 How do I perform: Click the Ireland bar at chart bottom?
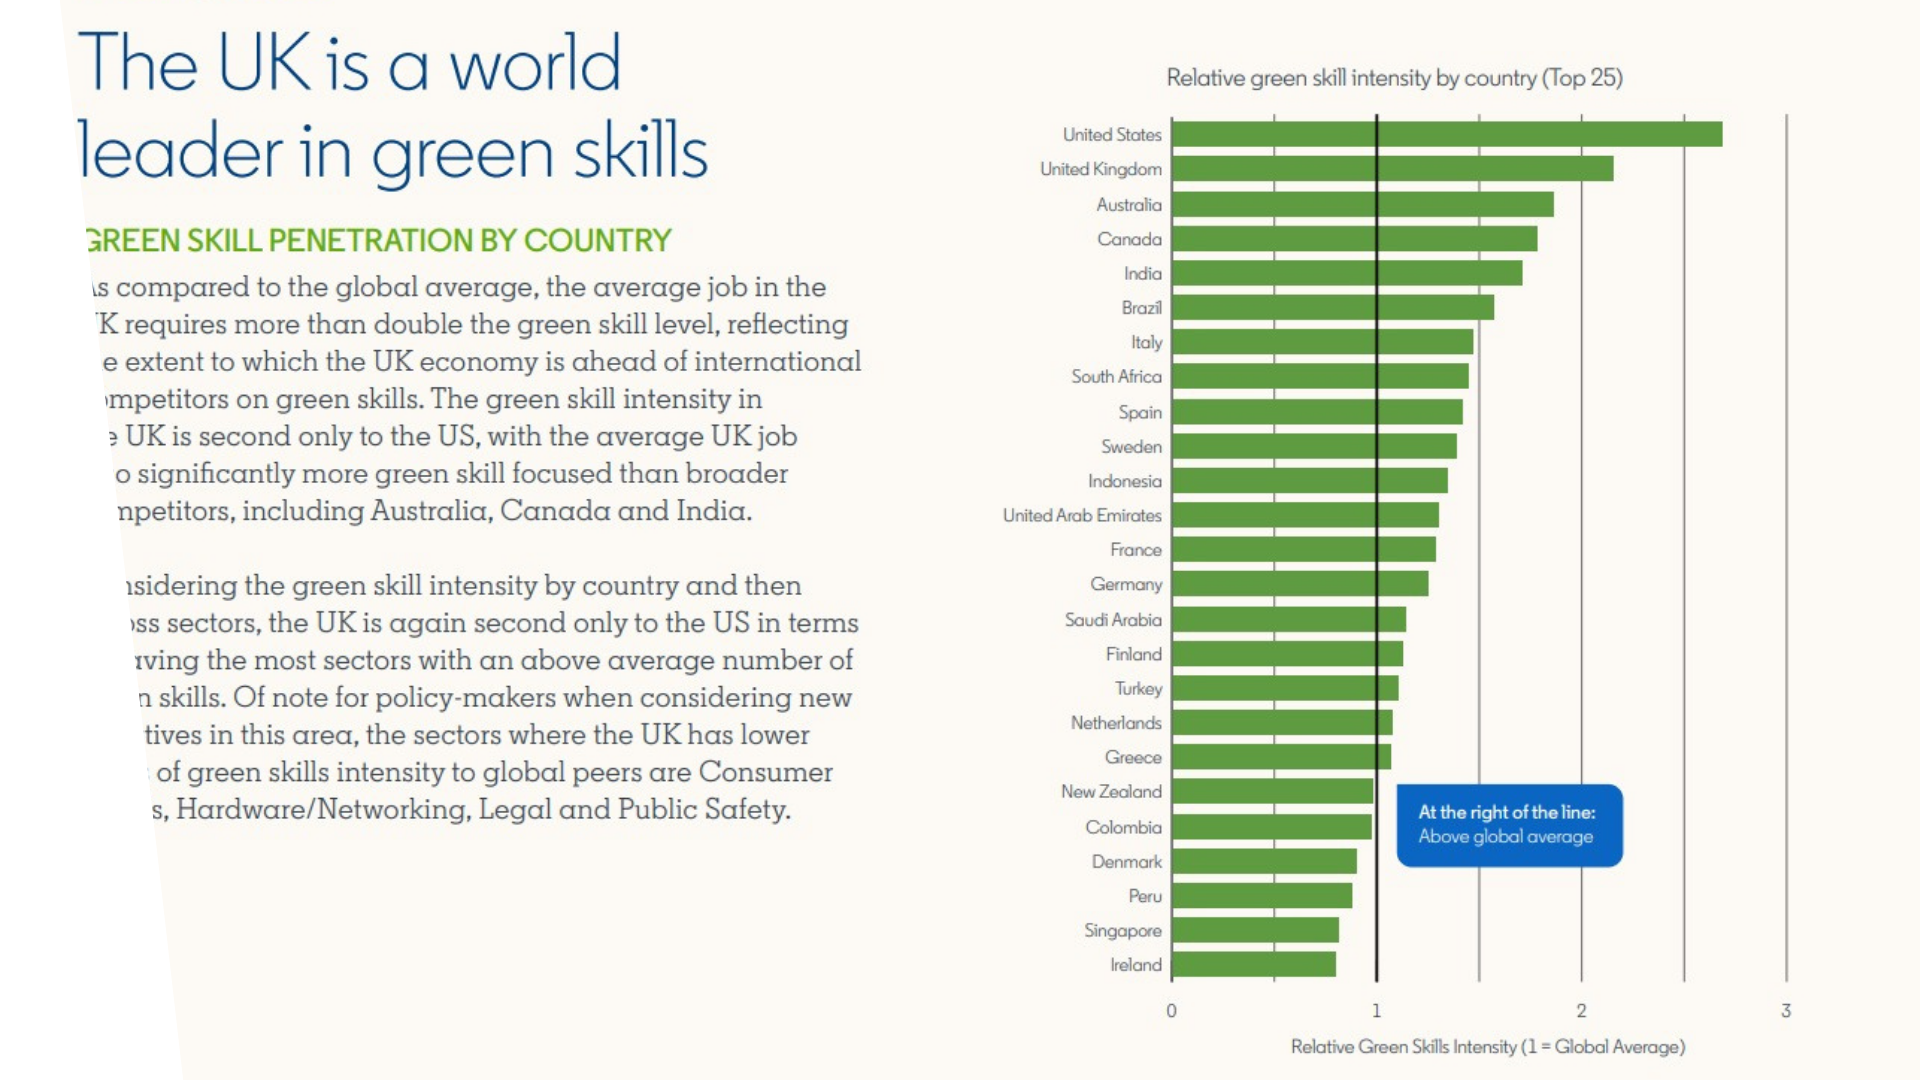[1253, 964]
